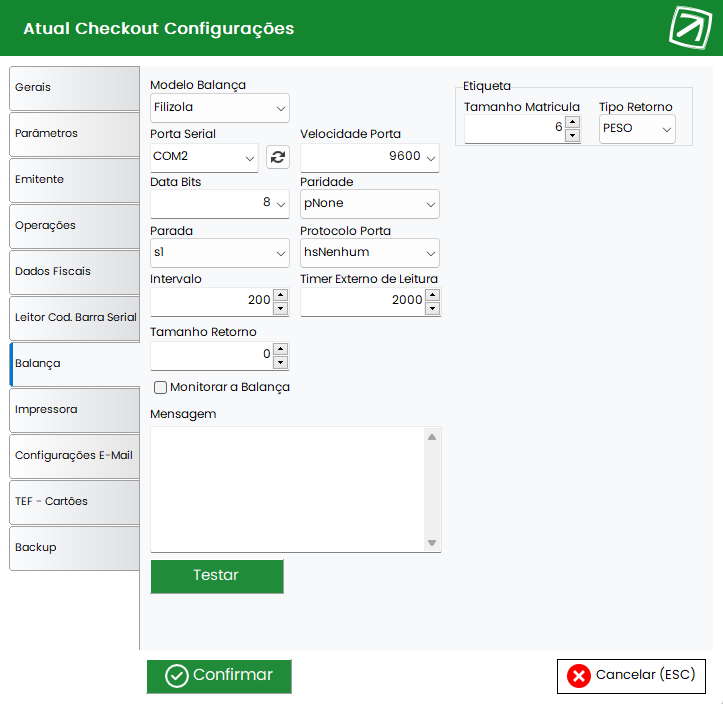Open the Tipo Retorno PESO dropdown

coord(637,129)
